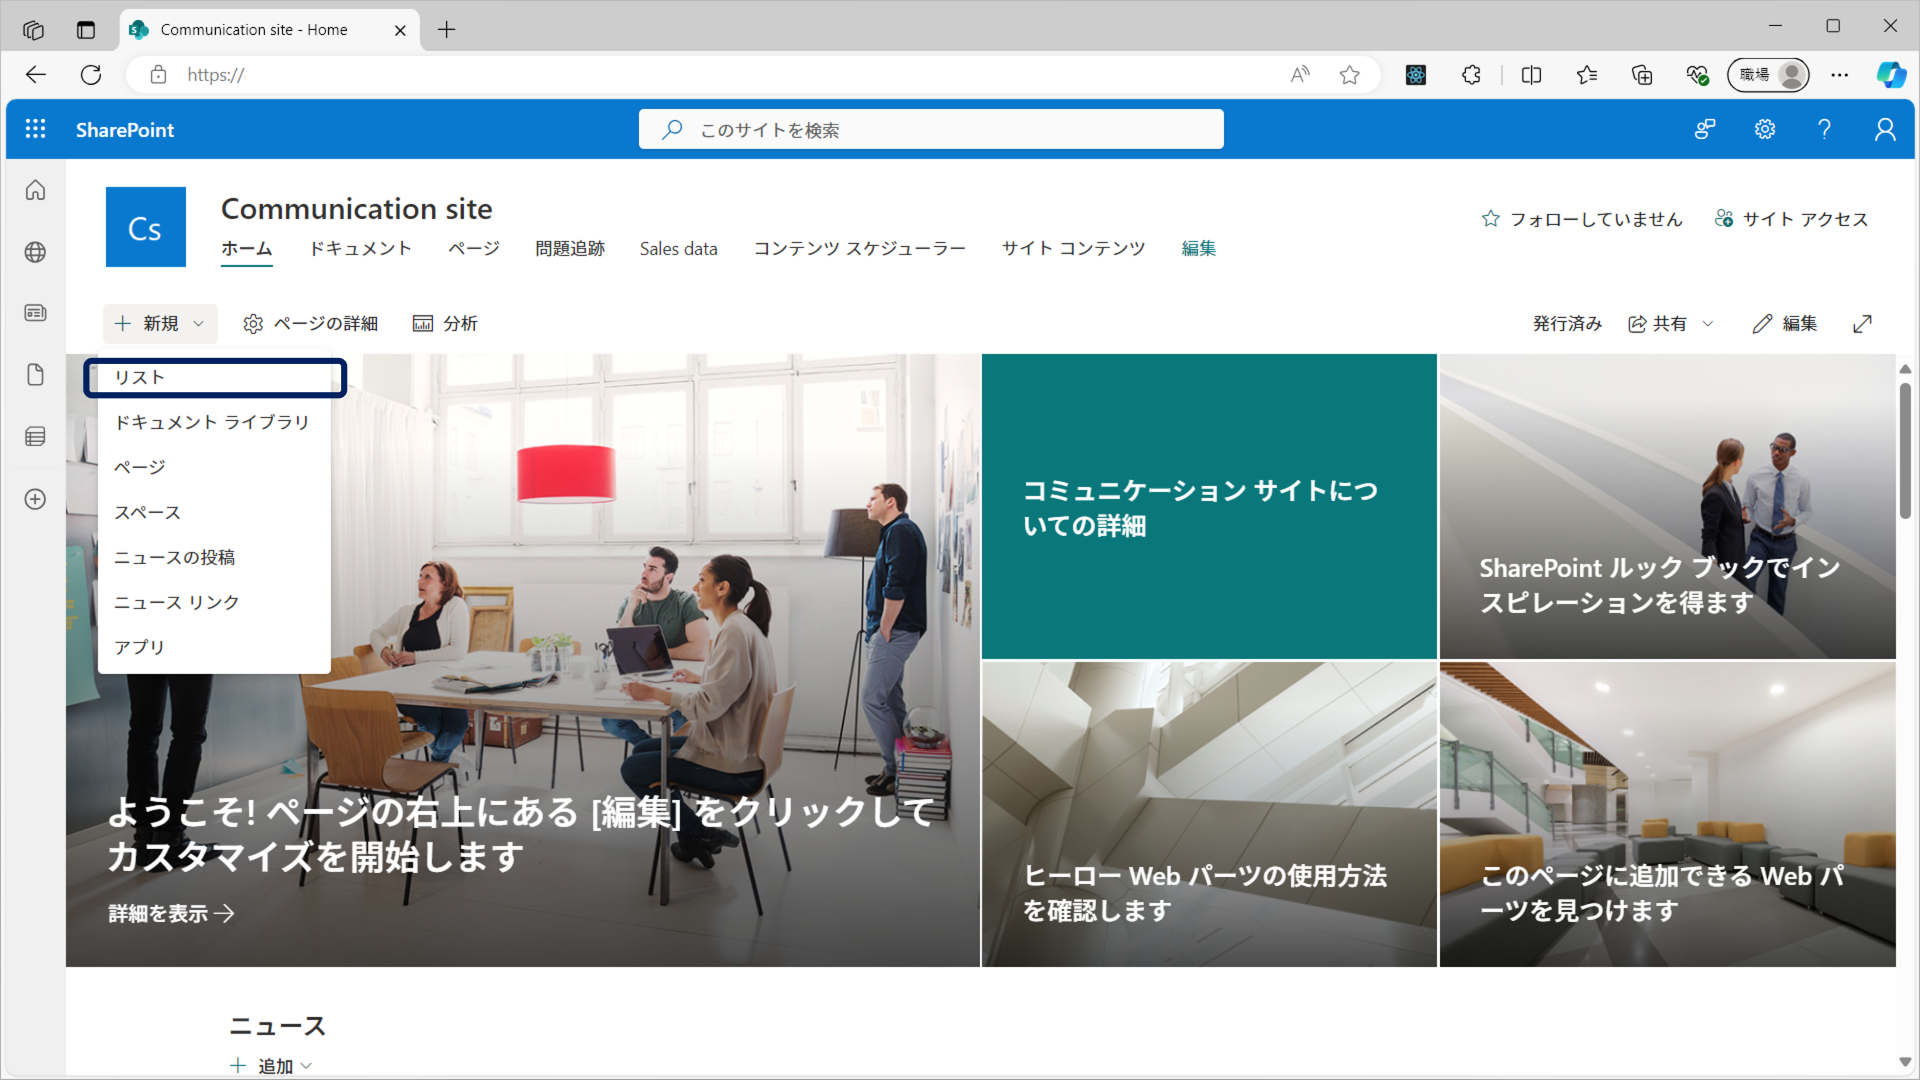Image resolution: width=1920 pixels, height=1080 pixels.
Task: Open the Read aloud icon in address bar
Action: click(x=1300, y=75)
